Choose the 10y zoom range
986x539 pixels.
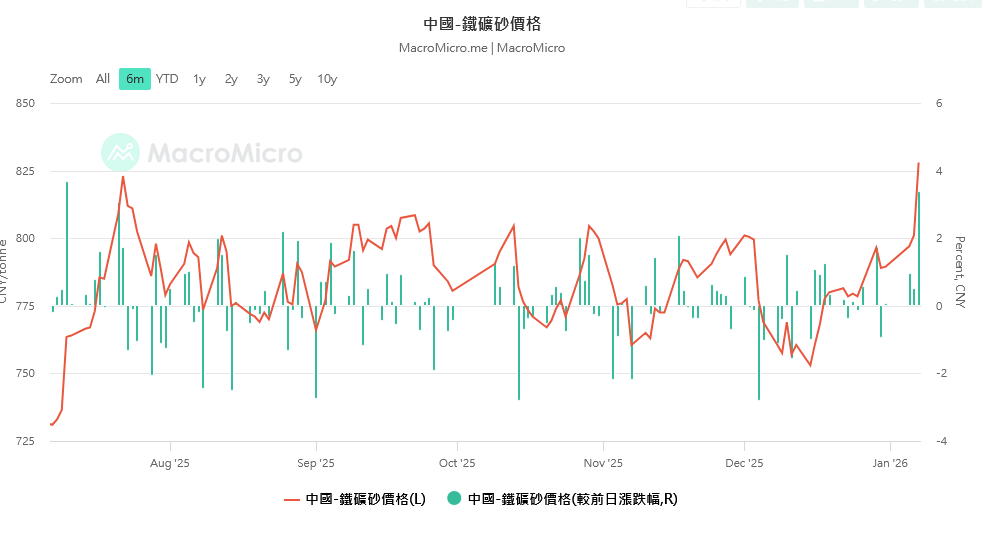pos(327,79)
